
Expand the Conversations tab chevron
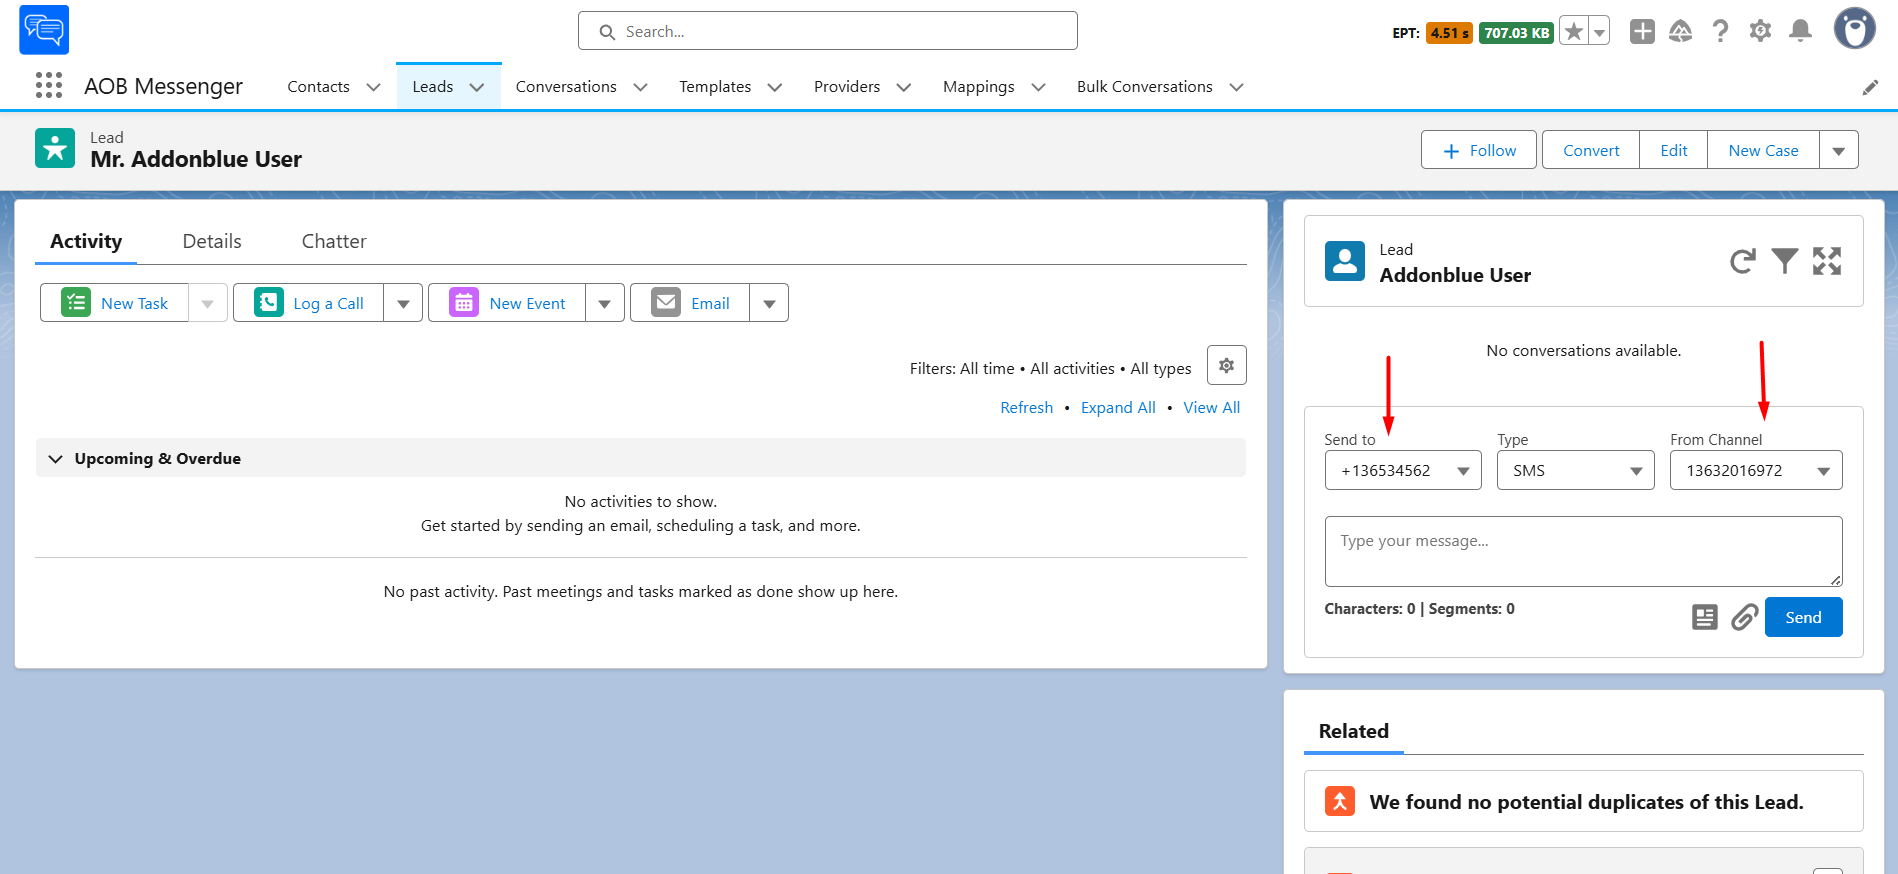pyautogui.click(x=640, y=87)
